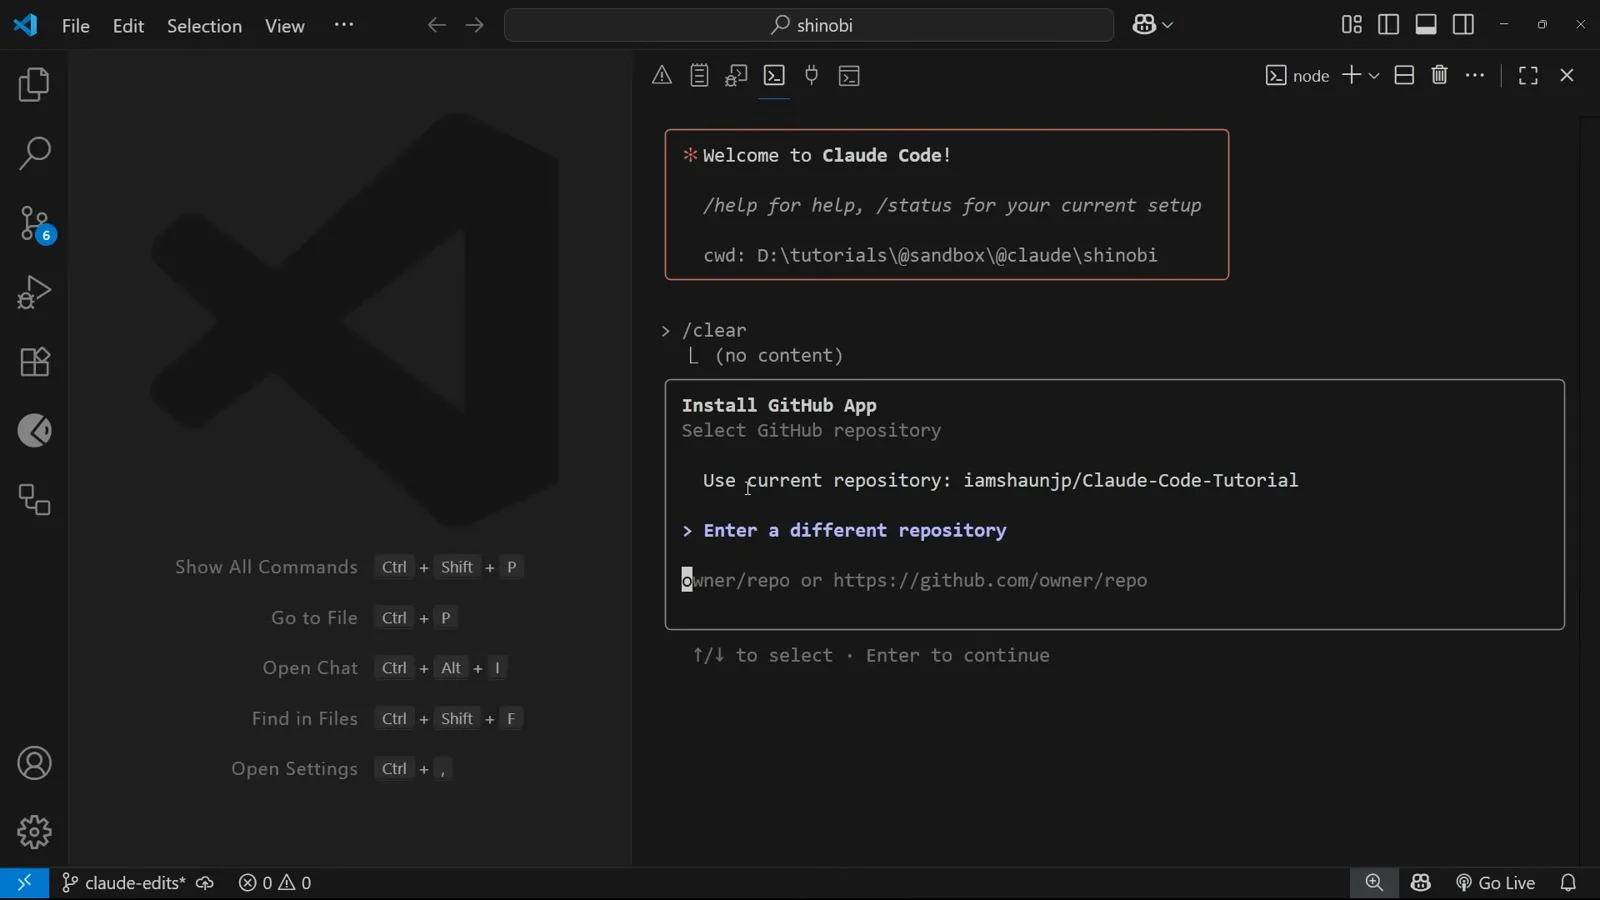This screenshot has width=1600, height=900.
Task: Publish changes with the cloud sync icon
Action: coord(205,883)
